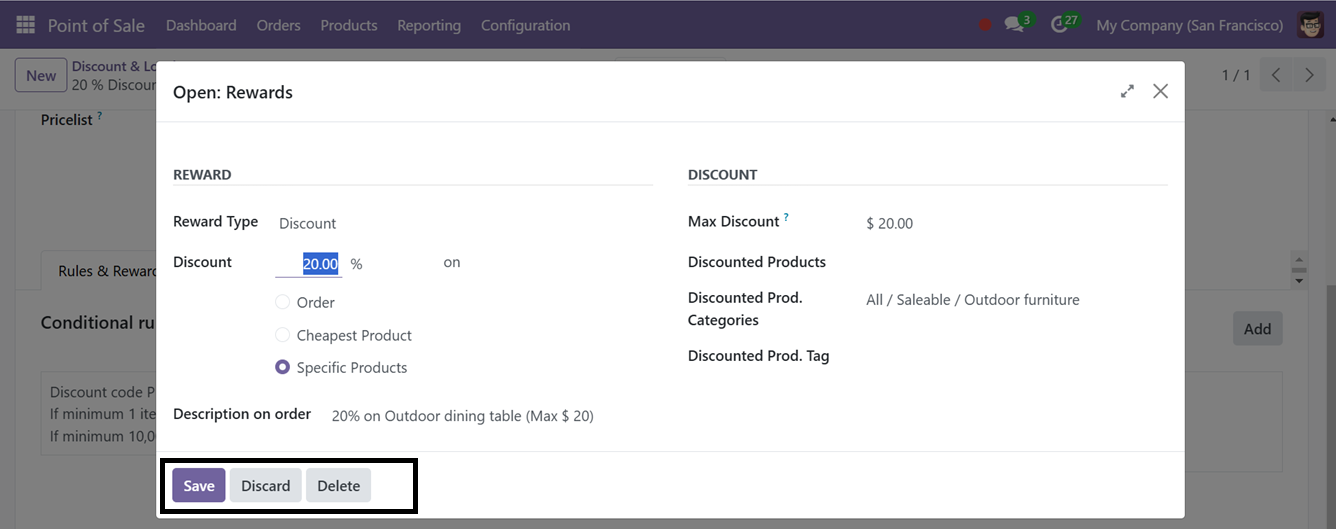Delete the reward

click(x=338, y=485)
